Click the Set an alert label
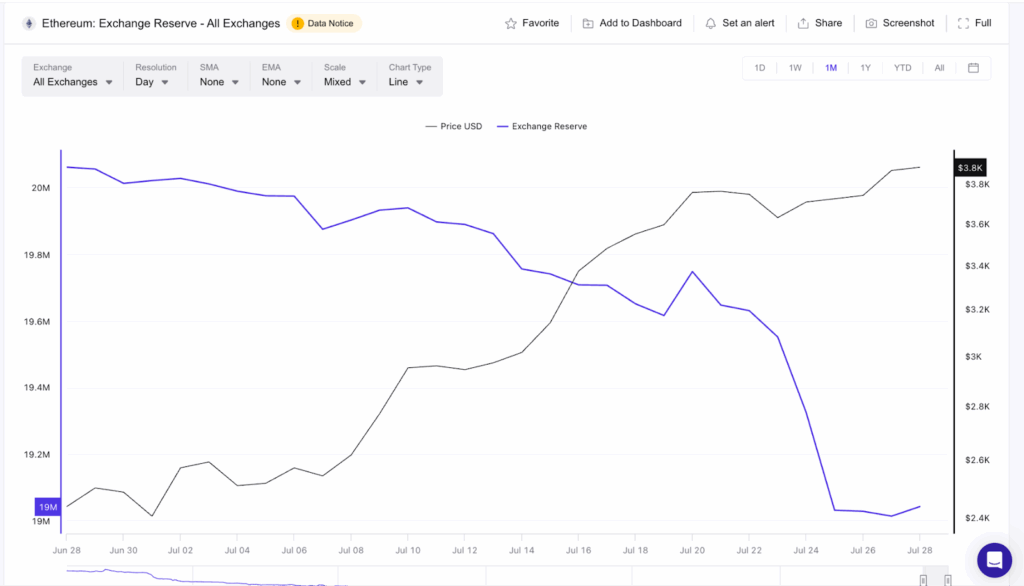Screen dimensions: 1024x586 [748, 23]
